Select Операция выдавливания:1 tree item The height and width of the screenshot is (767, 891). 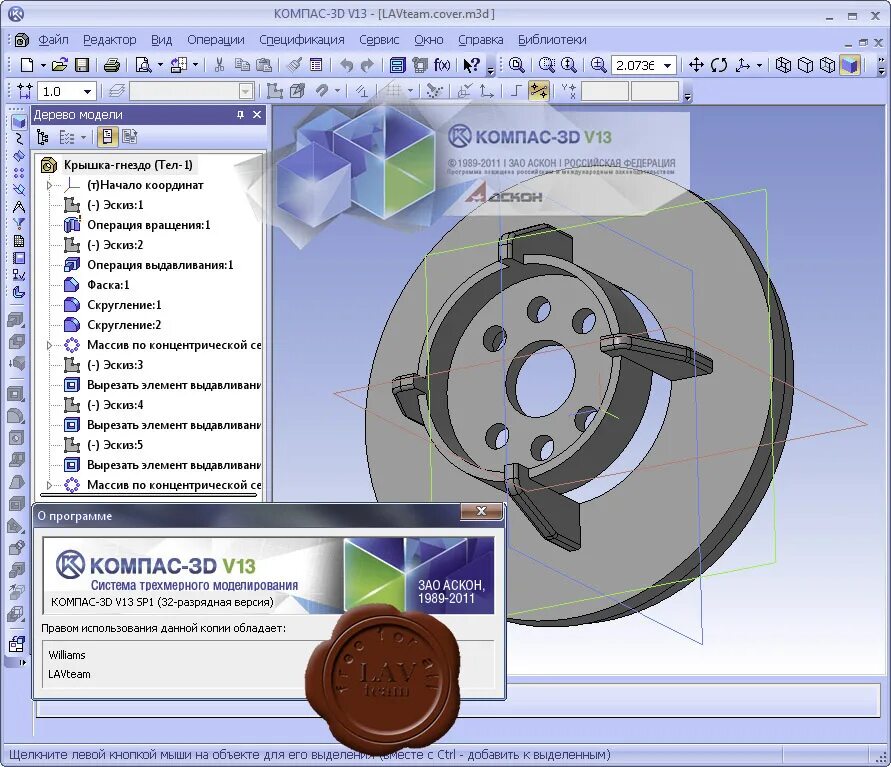pyautogui.click(x=160, y=265)
